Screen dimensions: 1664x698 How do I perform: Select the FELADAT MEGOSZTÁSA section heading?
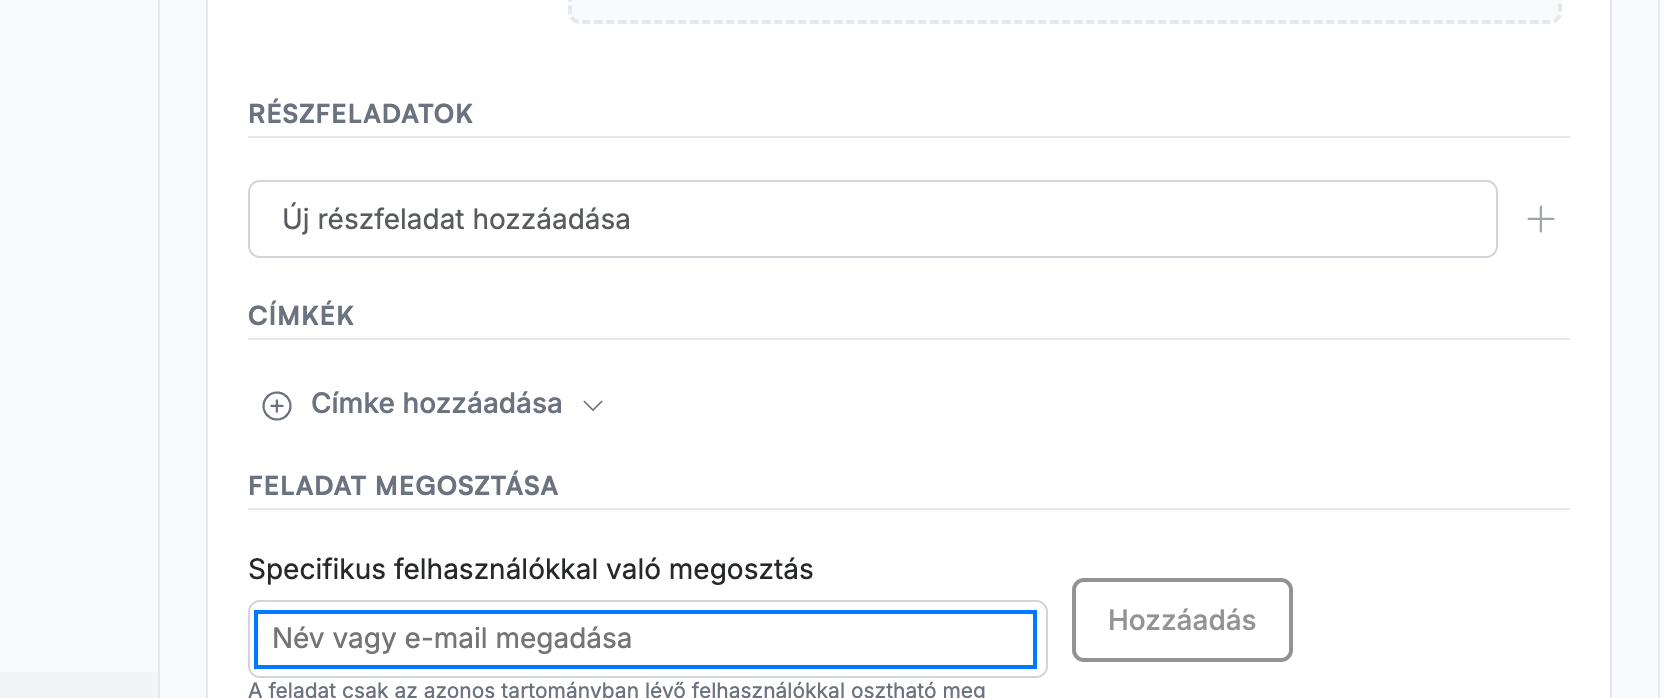[x=403, y=486]
